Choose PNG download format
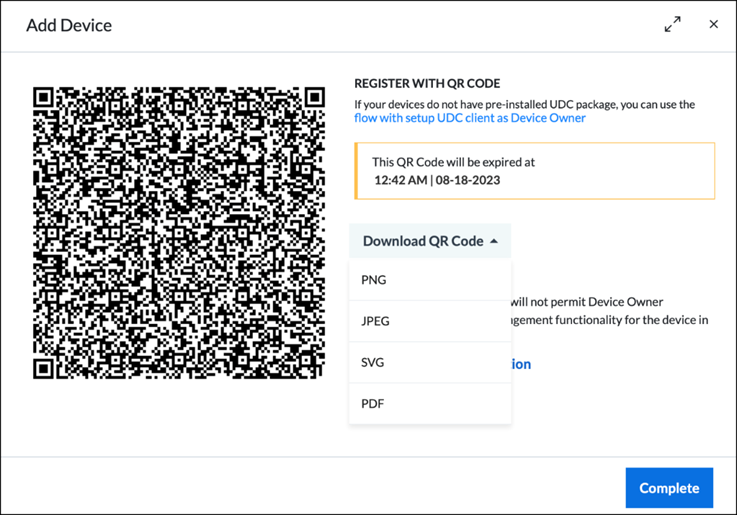 (430, 280)
